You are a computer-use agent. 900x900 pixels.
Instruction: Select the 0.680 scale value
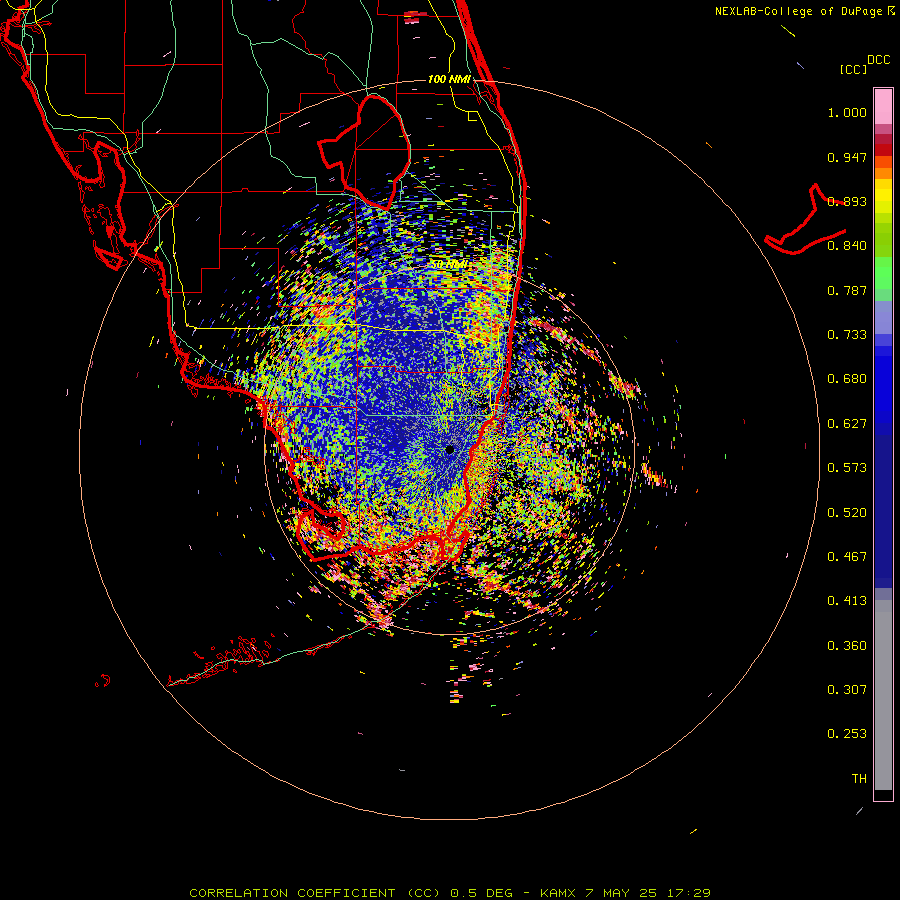pyautogui.click(x=847, y=379)
